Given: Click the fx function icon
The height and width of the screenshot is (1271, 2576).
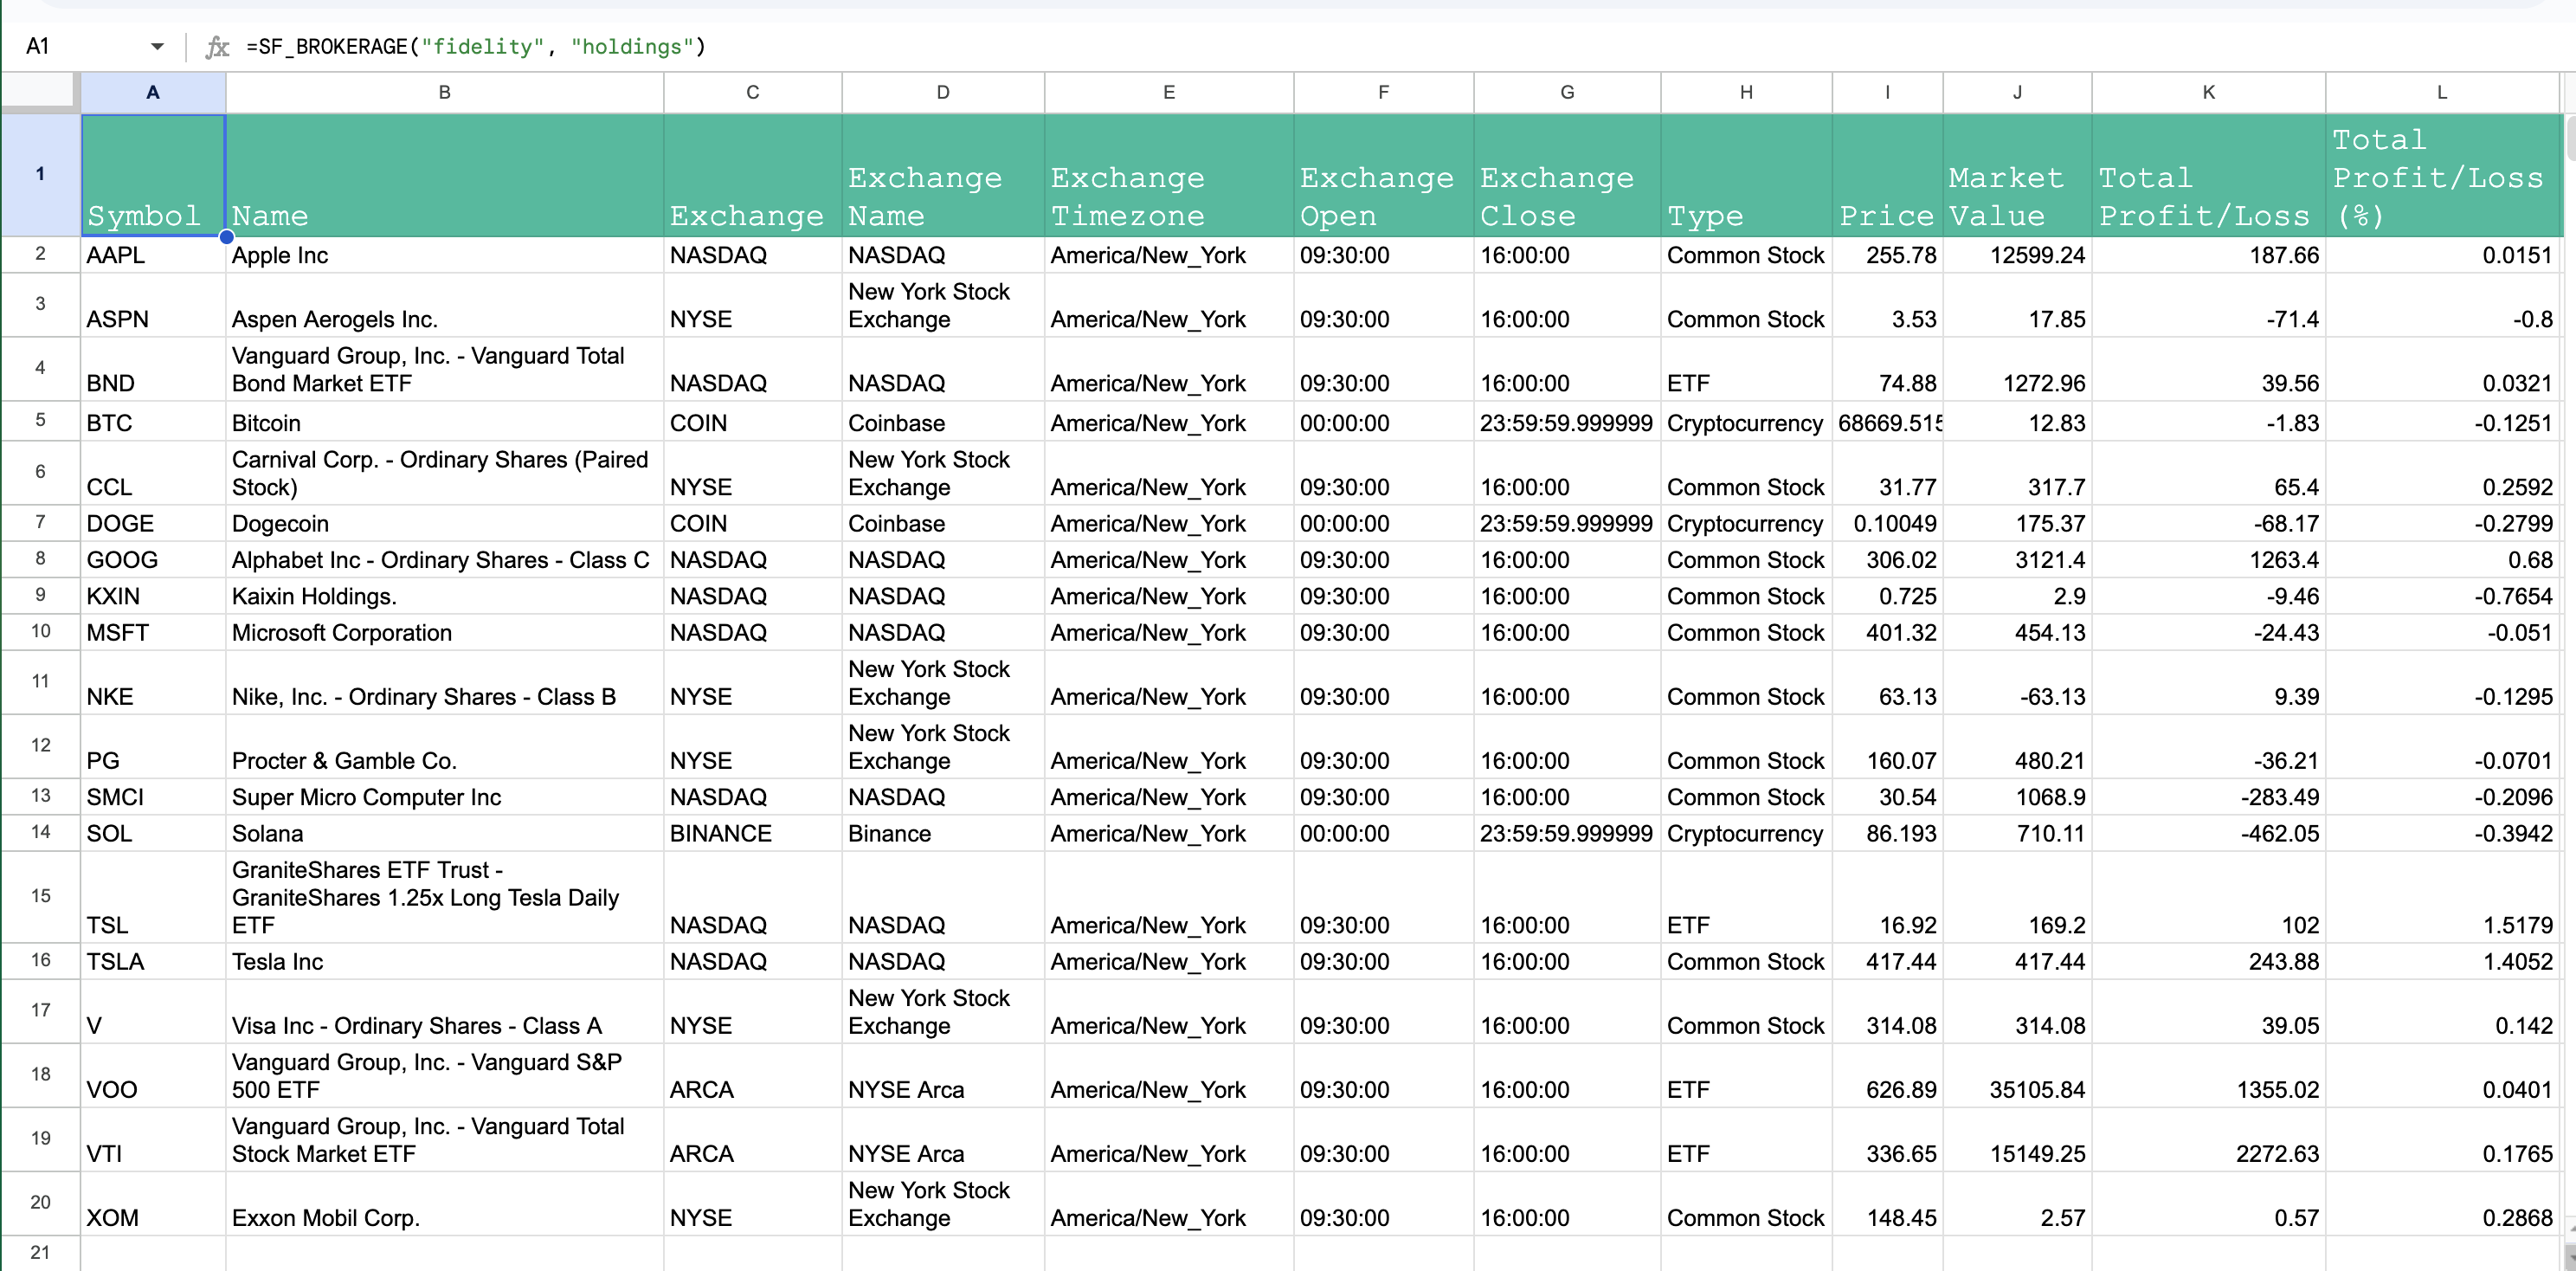Looking at the screenshot, I should (217, 46).
